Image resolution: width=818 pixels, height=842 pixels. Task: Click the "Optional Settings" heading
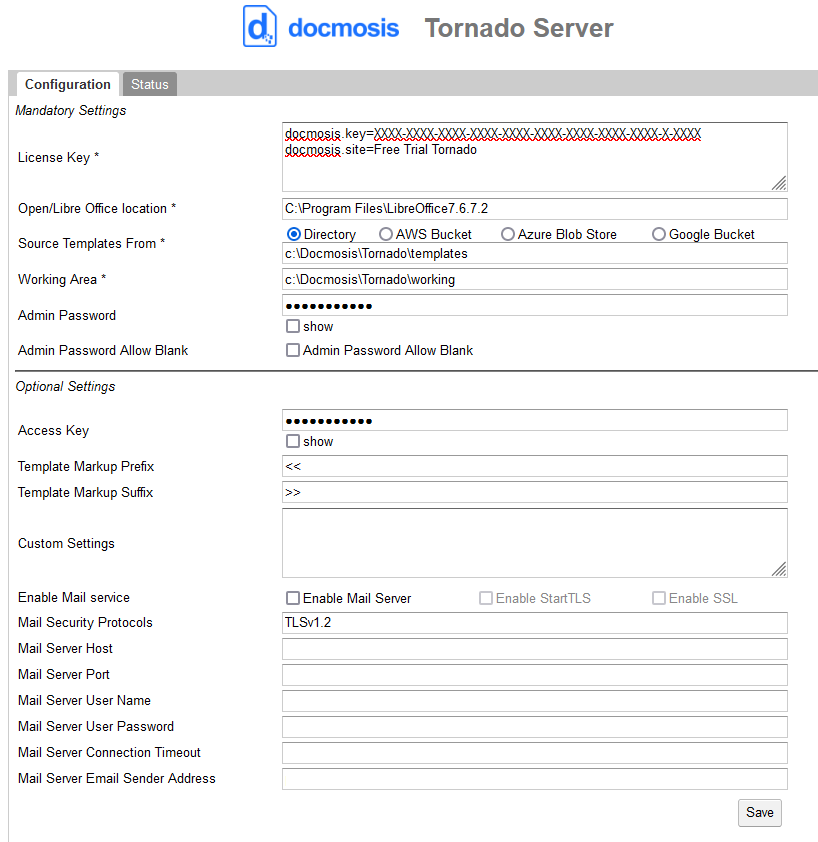click(65, 387)
